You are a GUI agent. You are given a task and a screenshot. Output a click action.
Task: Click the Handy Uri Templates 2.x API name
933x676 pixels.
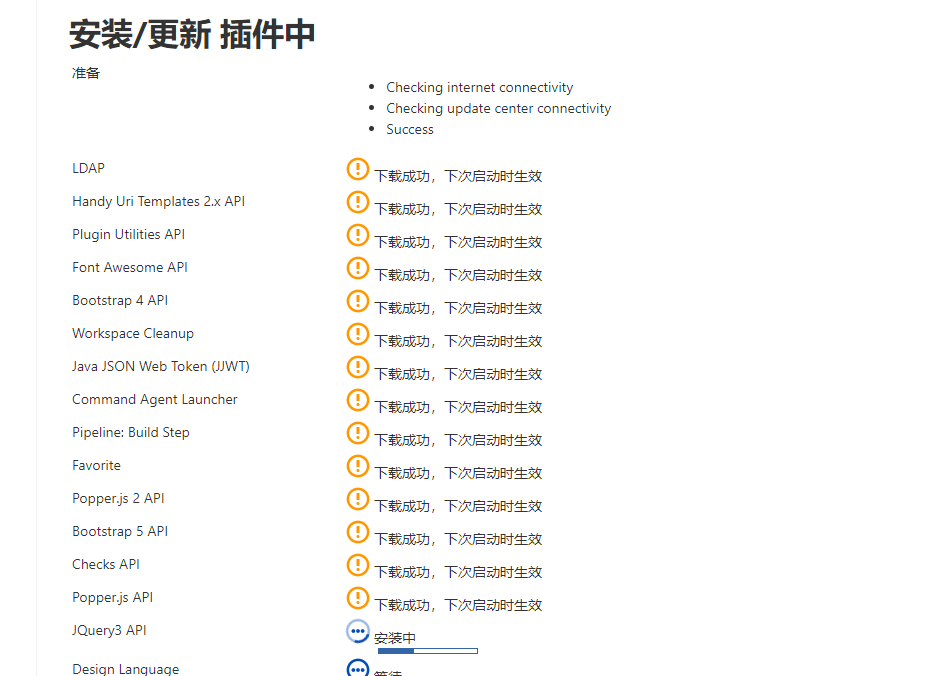click(x=158, y=201)
